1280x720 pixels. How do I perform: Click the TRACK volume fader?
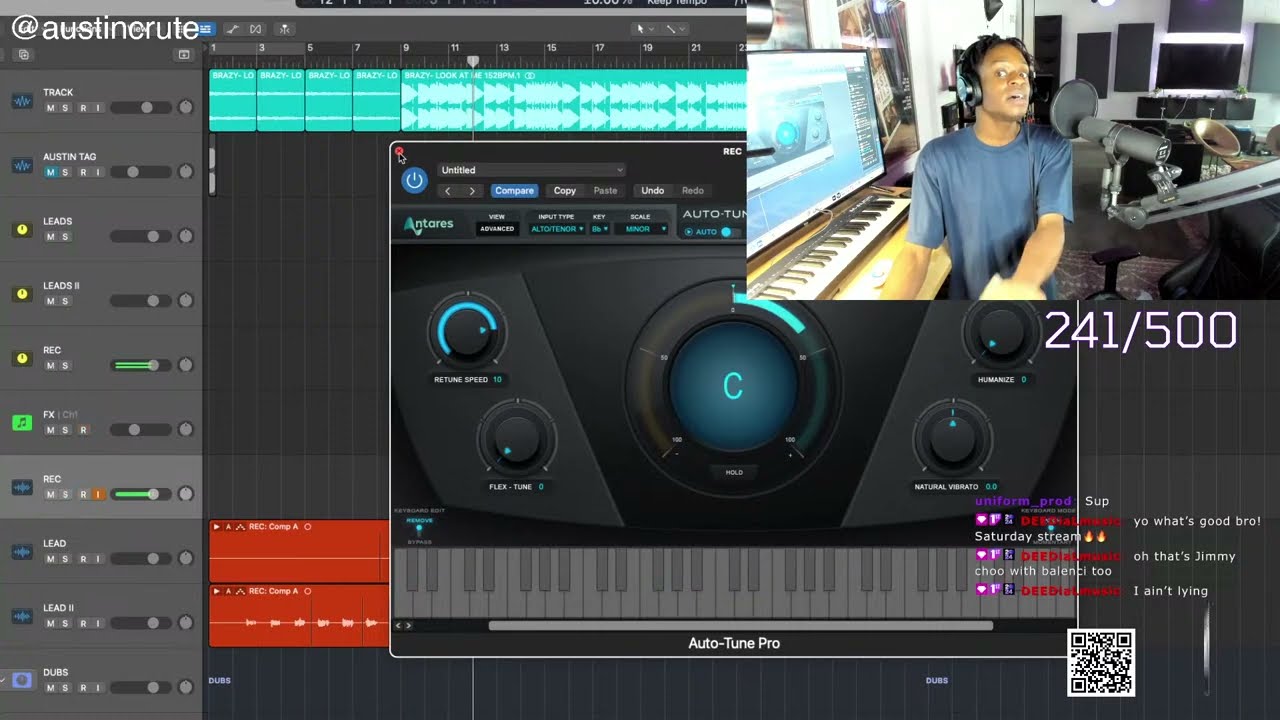click(x=141, y=107)
